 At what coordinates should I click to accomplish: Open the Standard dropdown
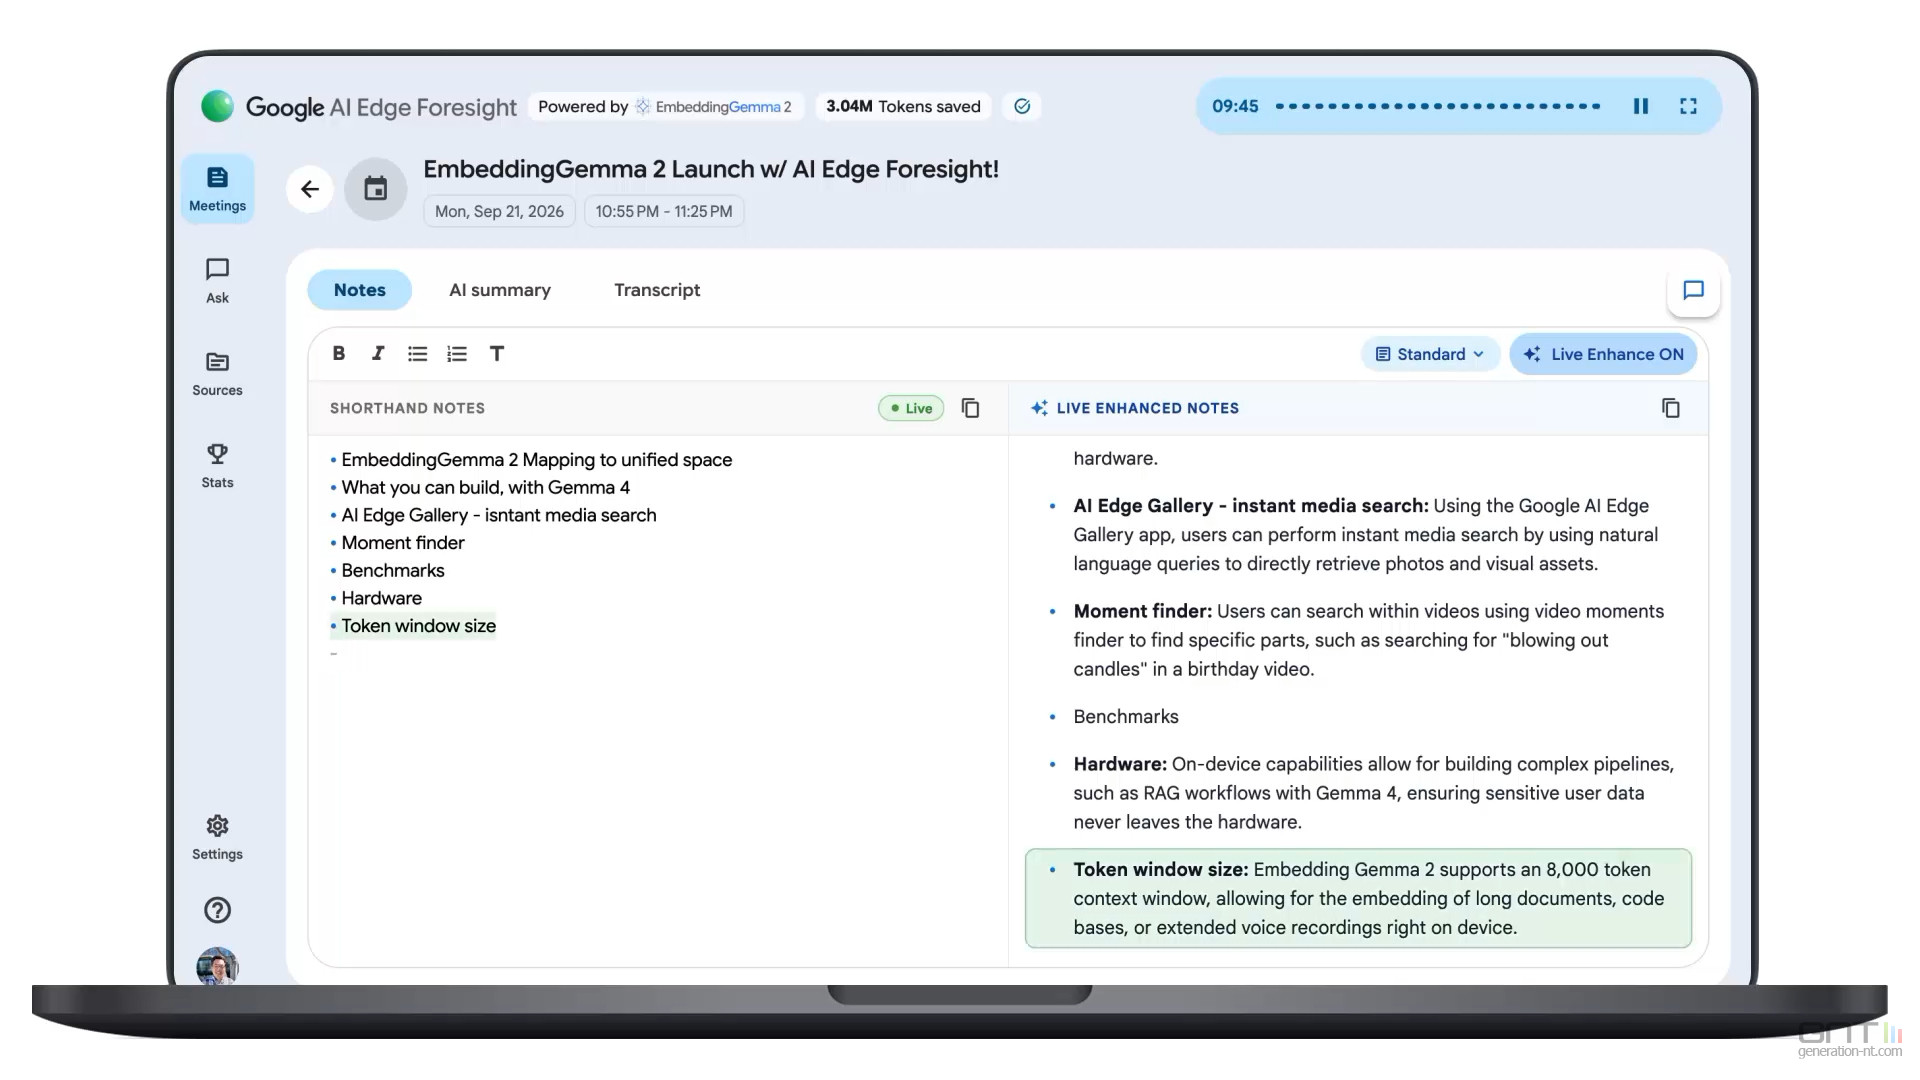(1430, 354)
